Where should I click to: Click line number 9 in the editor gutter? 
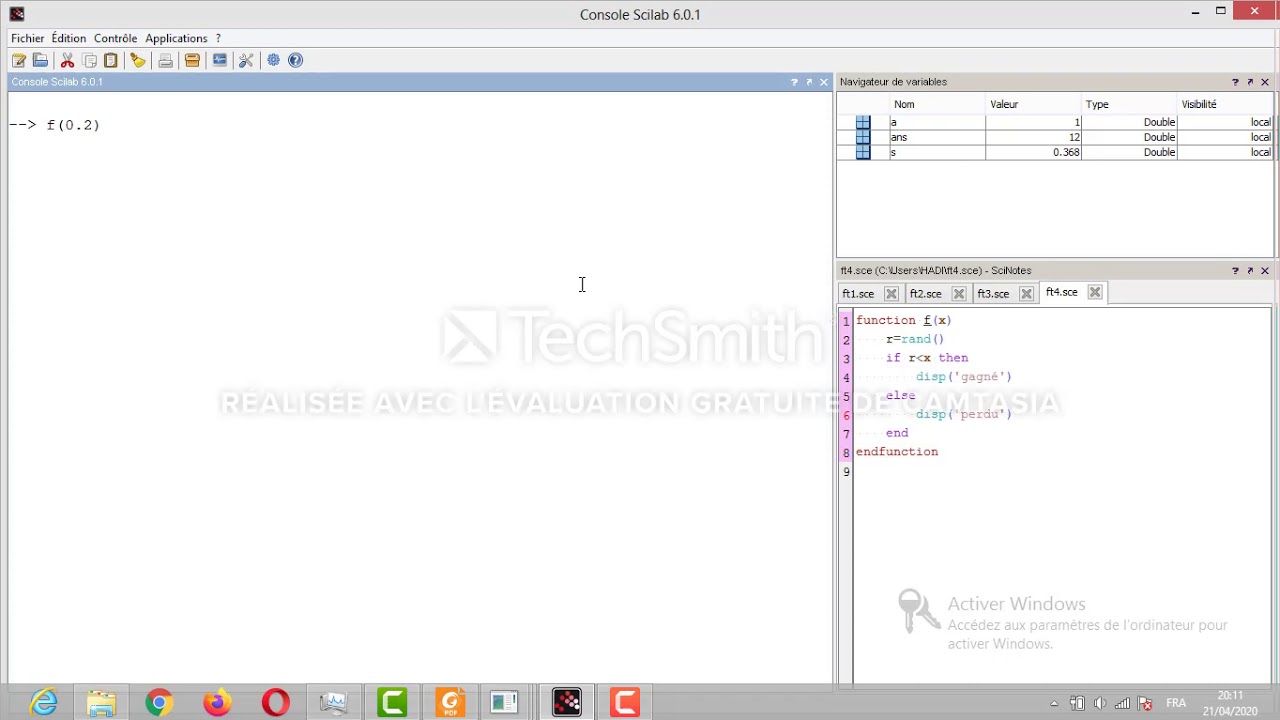(x=846, y=472)
